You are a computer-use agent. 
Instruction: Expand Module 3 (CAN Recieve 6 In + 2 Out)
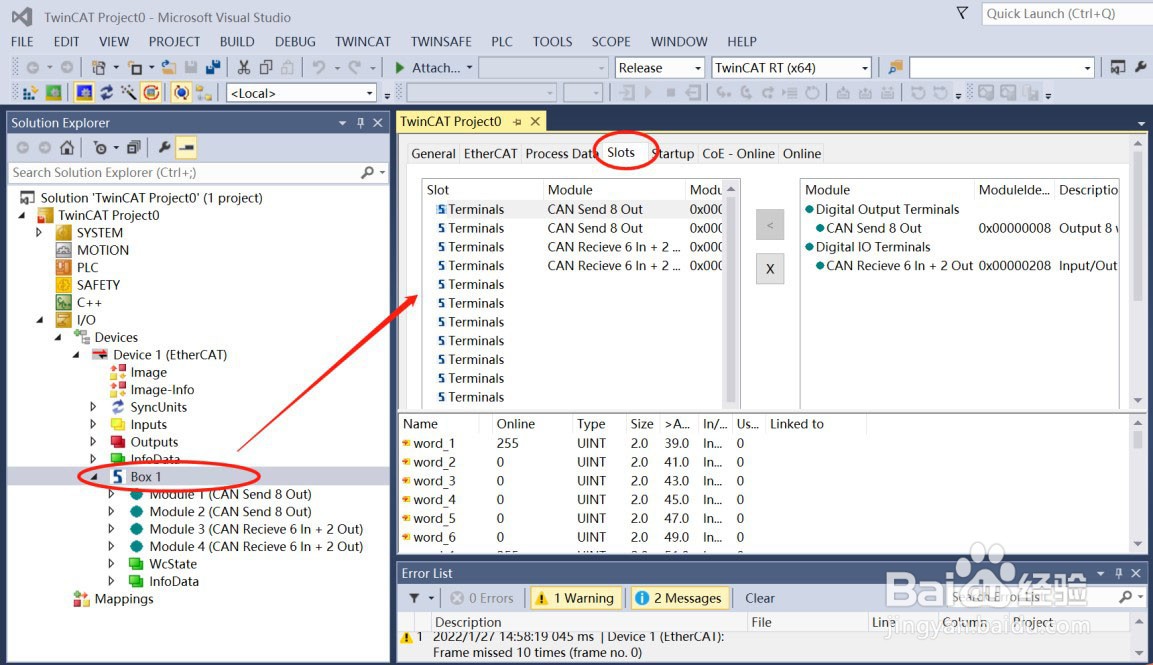coord(111,529)
